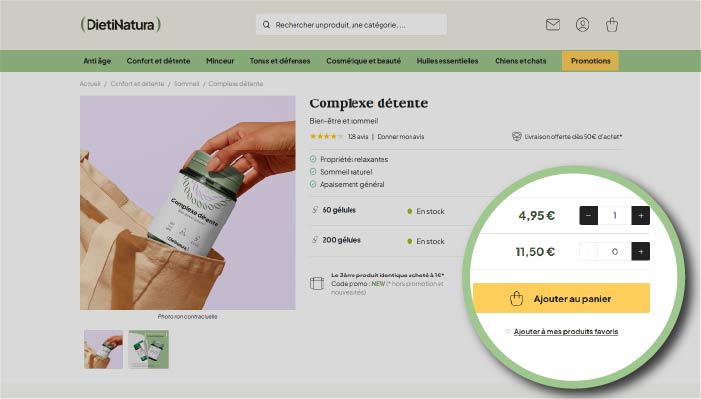Decrease quantity for the 4,95 € option

click(588, 216)
